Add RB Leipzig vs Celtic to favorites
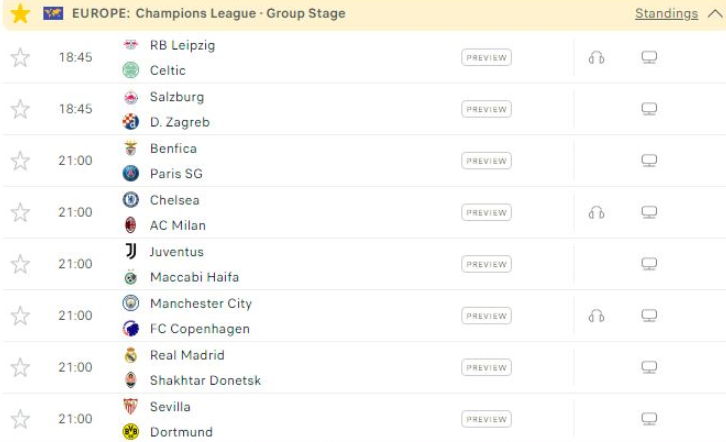Viewport: 726px width, 442px height. tap(20, 58)
